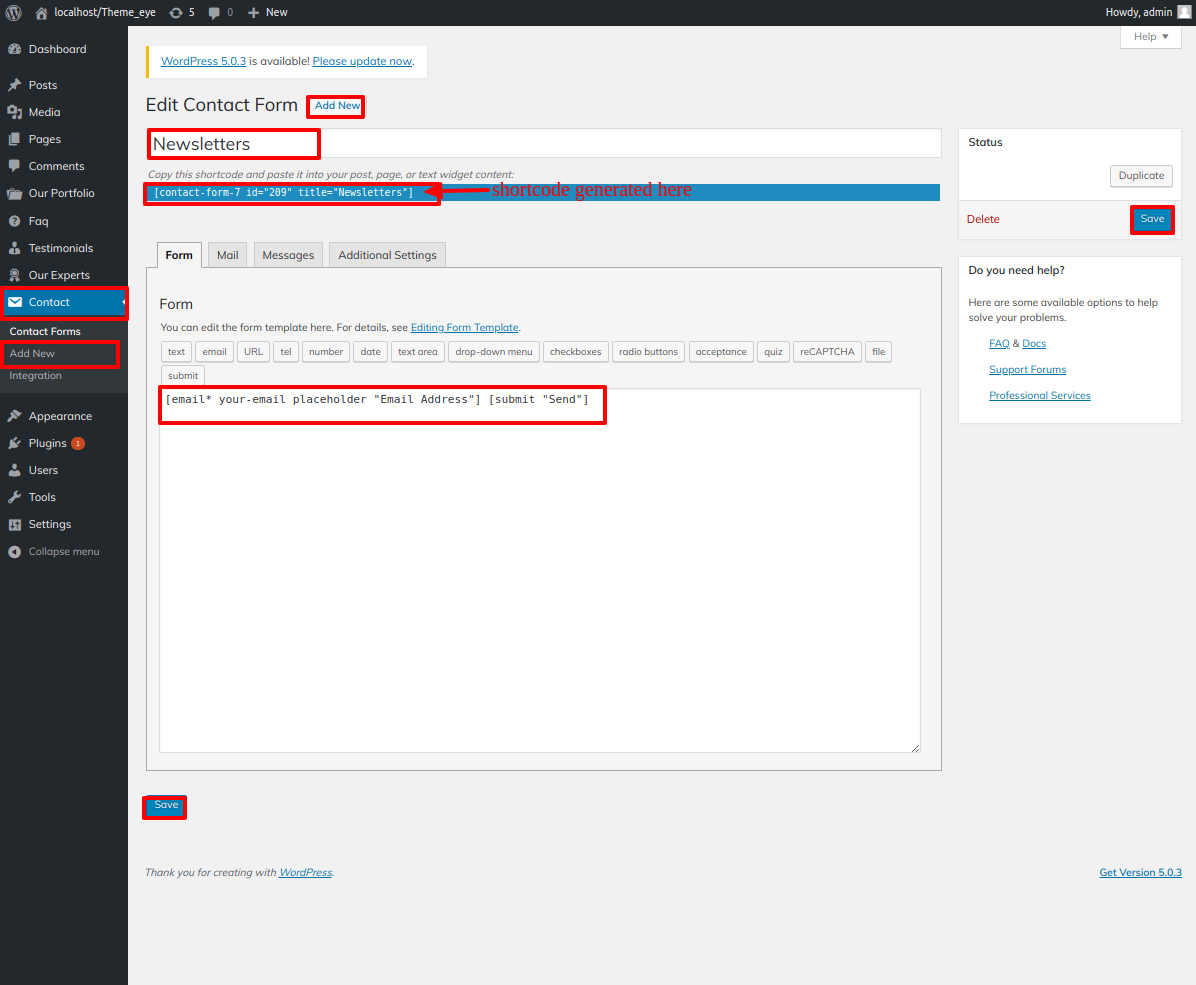The width and height of the screenshot is (1196, 985).
Task: Click the Our Experts badge icon
Action: pos(14,275)
